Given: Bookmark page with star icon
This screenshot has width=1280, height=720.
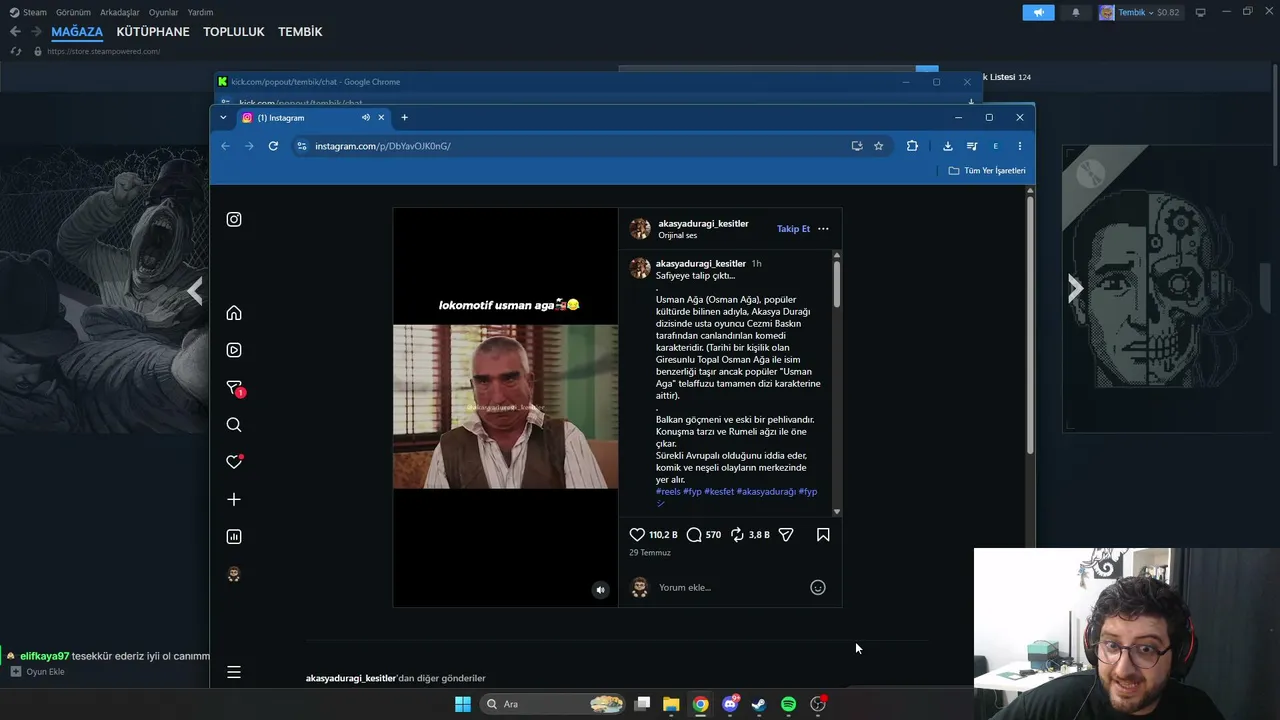Looking at the screenshot, I should pyautogui.click(x=878, y=146).
